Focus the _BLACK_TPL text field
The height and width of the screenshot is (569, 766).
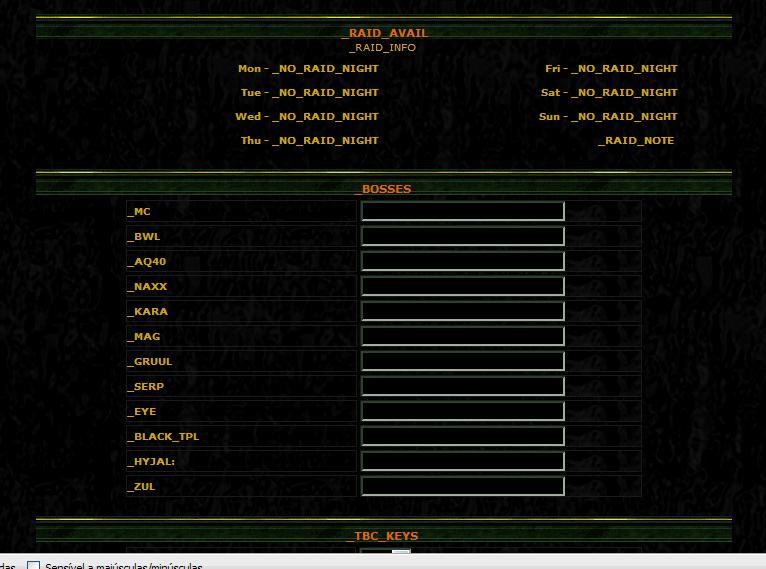(x=462, y=436)
